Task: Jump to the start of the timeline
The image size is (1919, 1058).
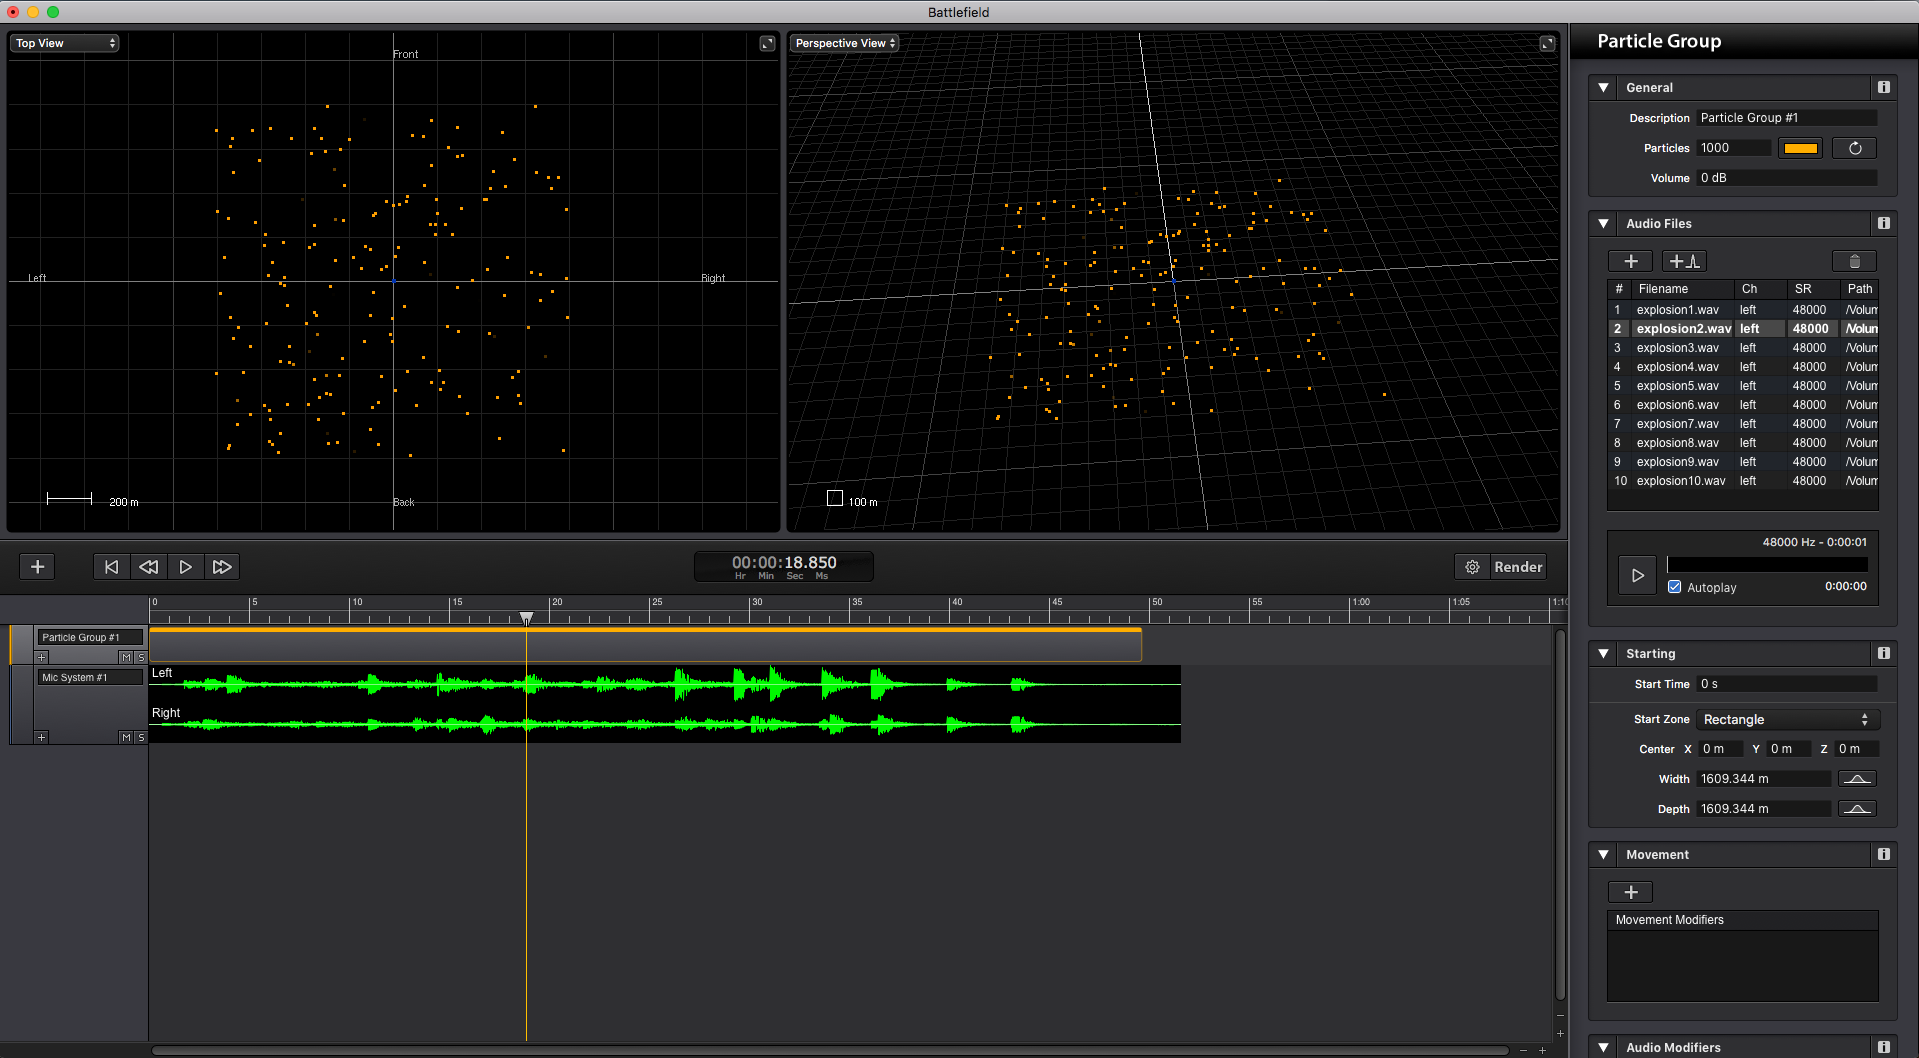Action: 111,567
